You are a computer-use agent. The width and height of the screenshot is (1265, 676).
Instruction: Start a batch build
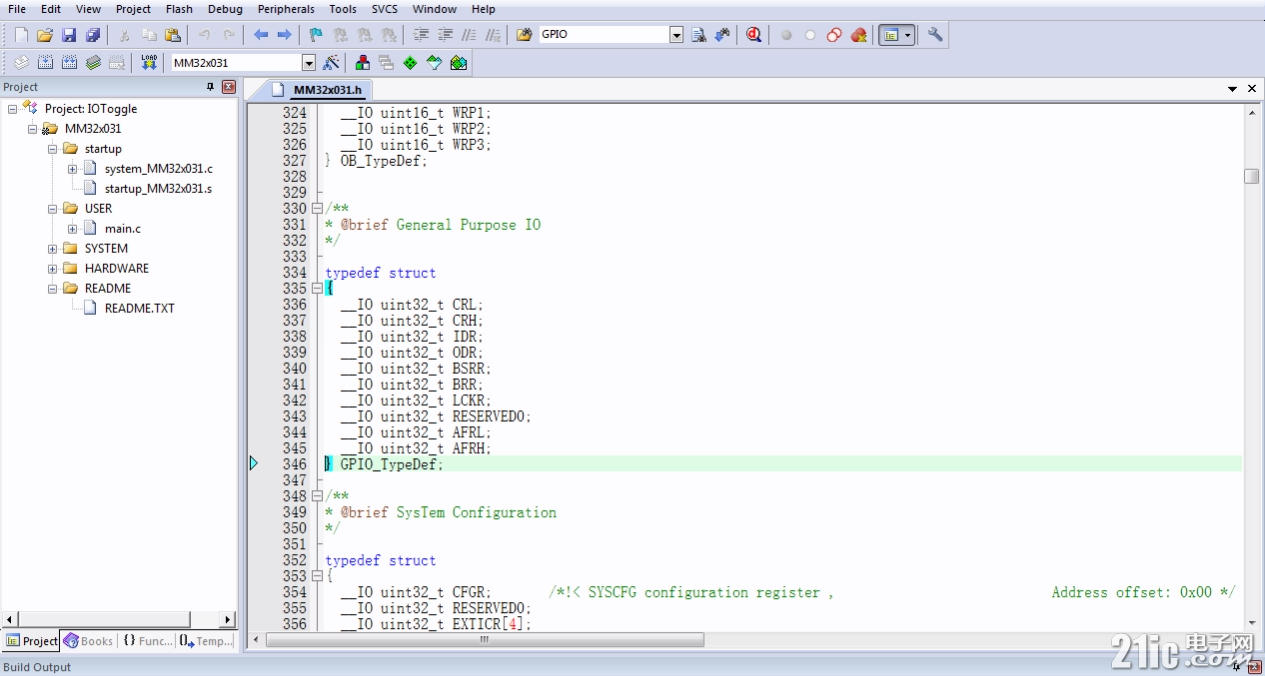[x=93, y=63]
